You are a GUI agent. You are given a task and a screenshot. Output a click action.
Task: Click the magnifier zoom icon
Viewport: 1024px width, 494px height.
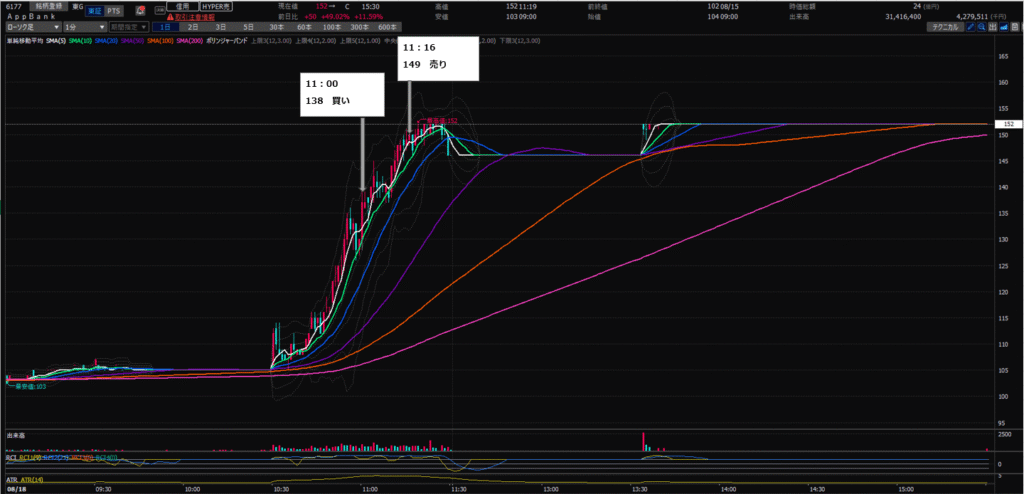pyautogui.click(x=982, y=27)
